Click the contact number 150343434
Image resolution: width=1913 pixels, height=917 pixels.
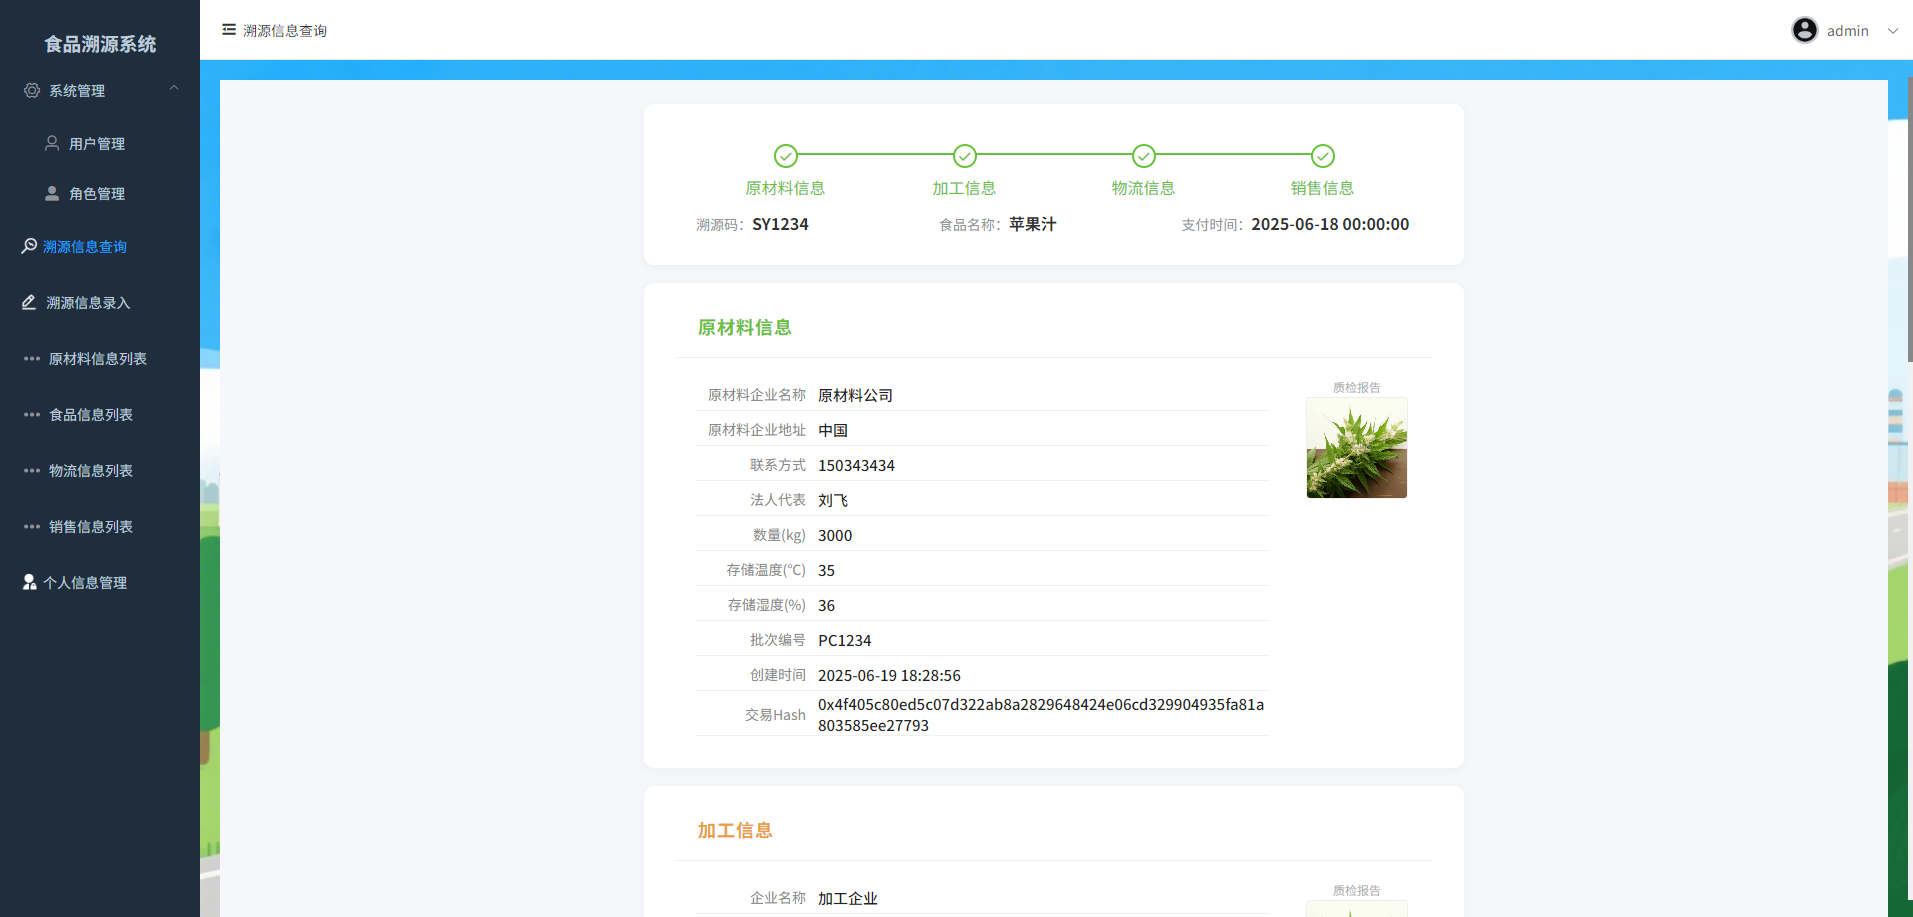856,466
